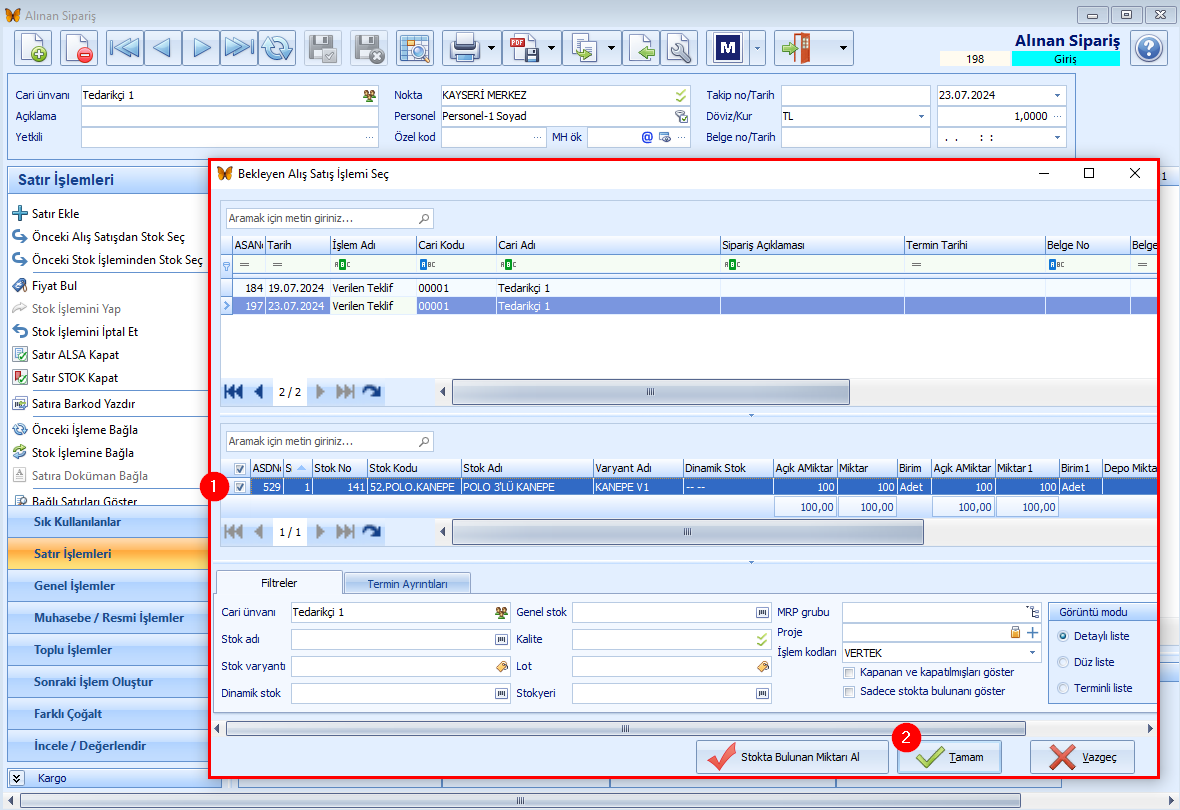Click magnifier in the ASAN list search box

point(424,218)
